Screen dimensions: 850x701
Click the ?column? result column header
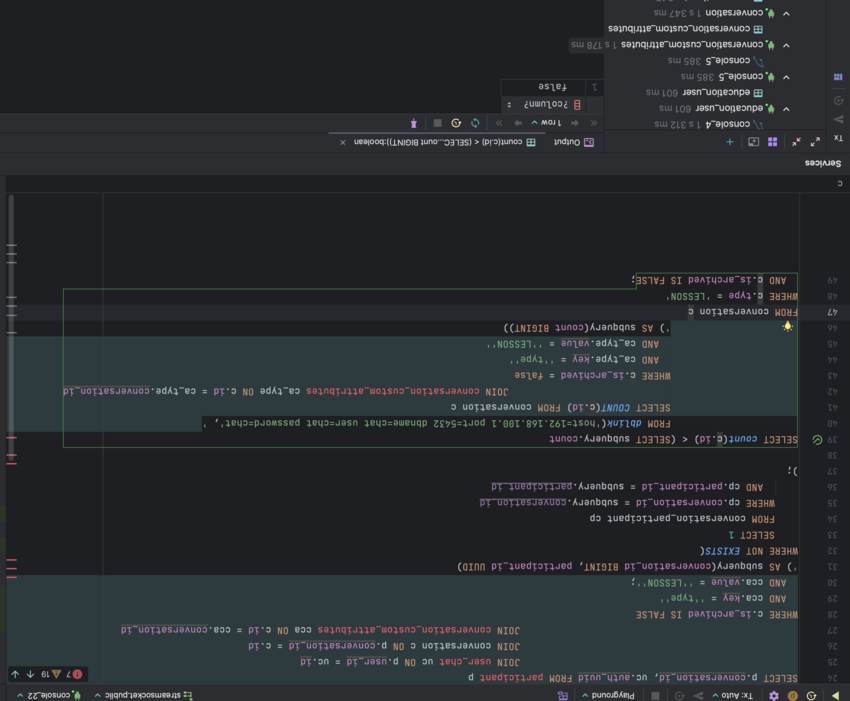pyautogui.click(x=544, y=104)
